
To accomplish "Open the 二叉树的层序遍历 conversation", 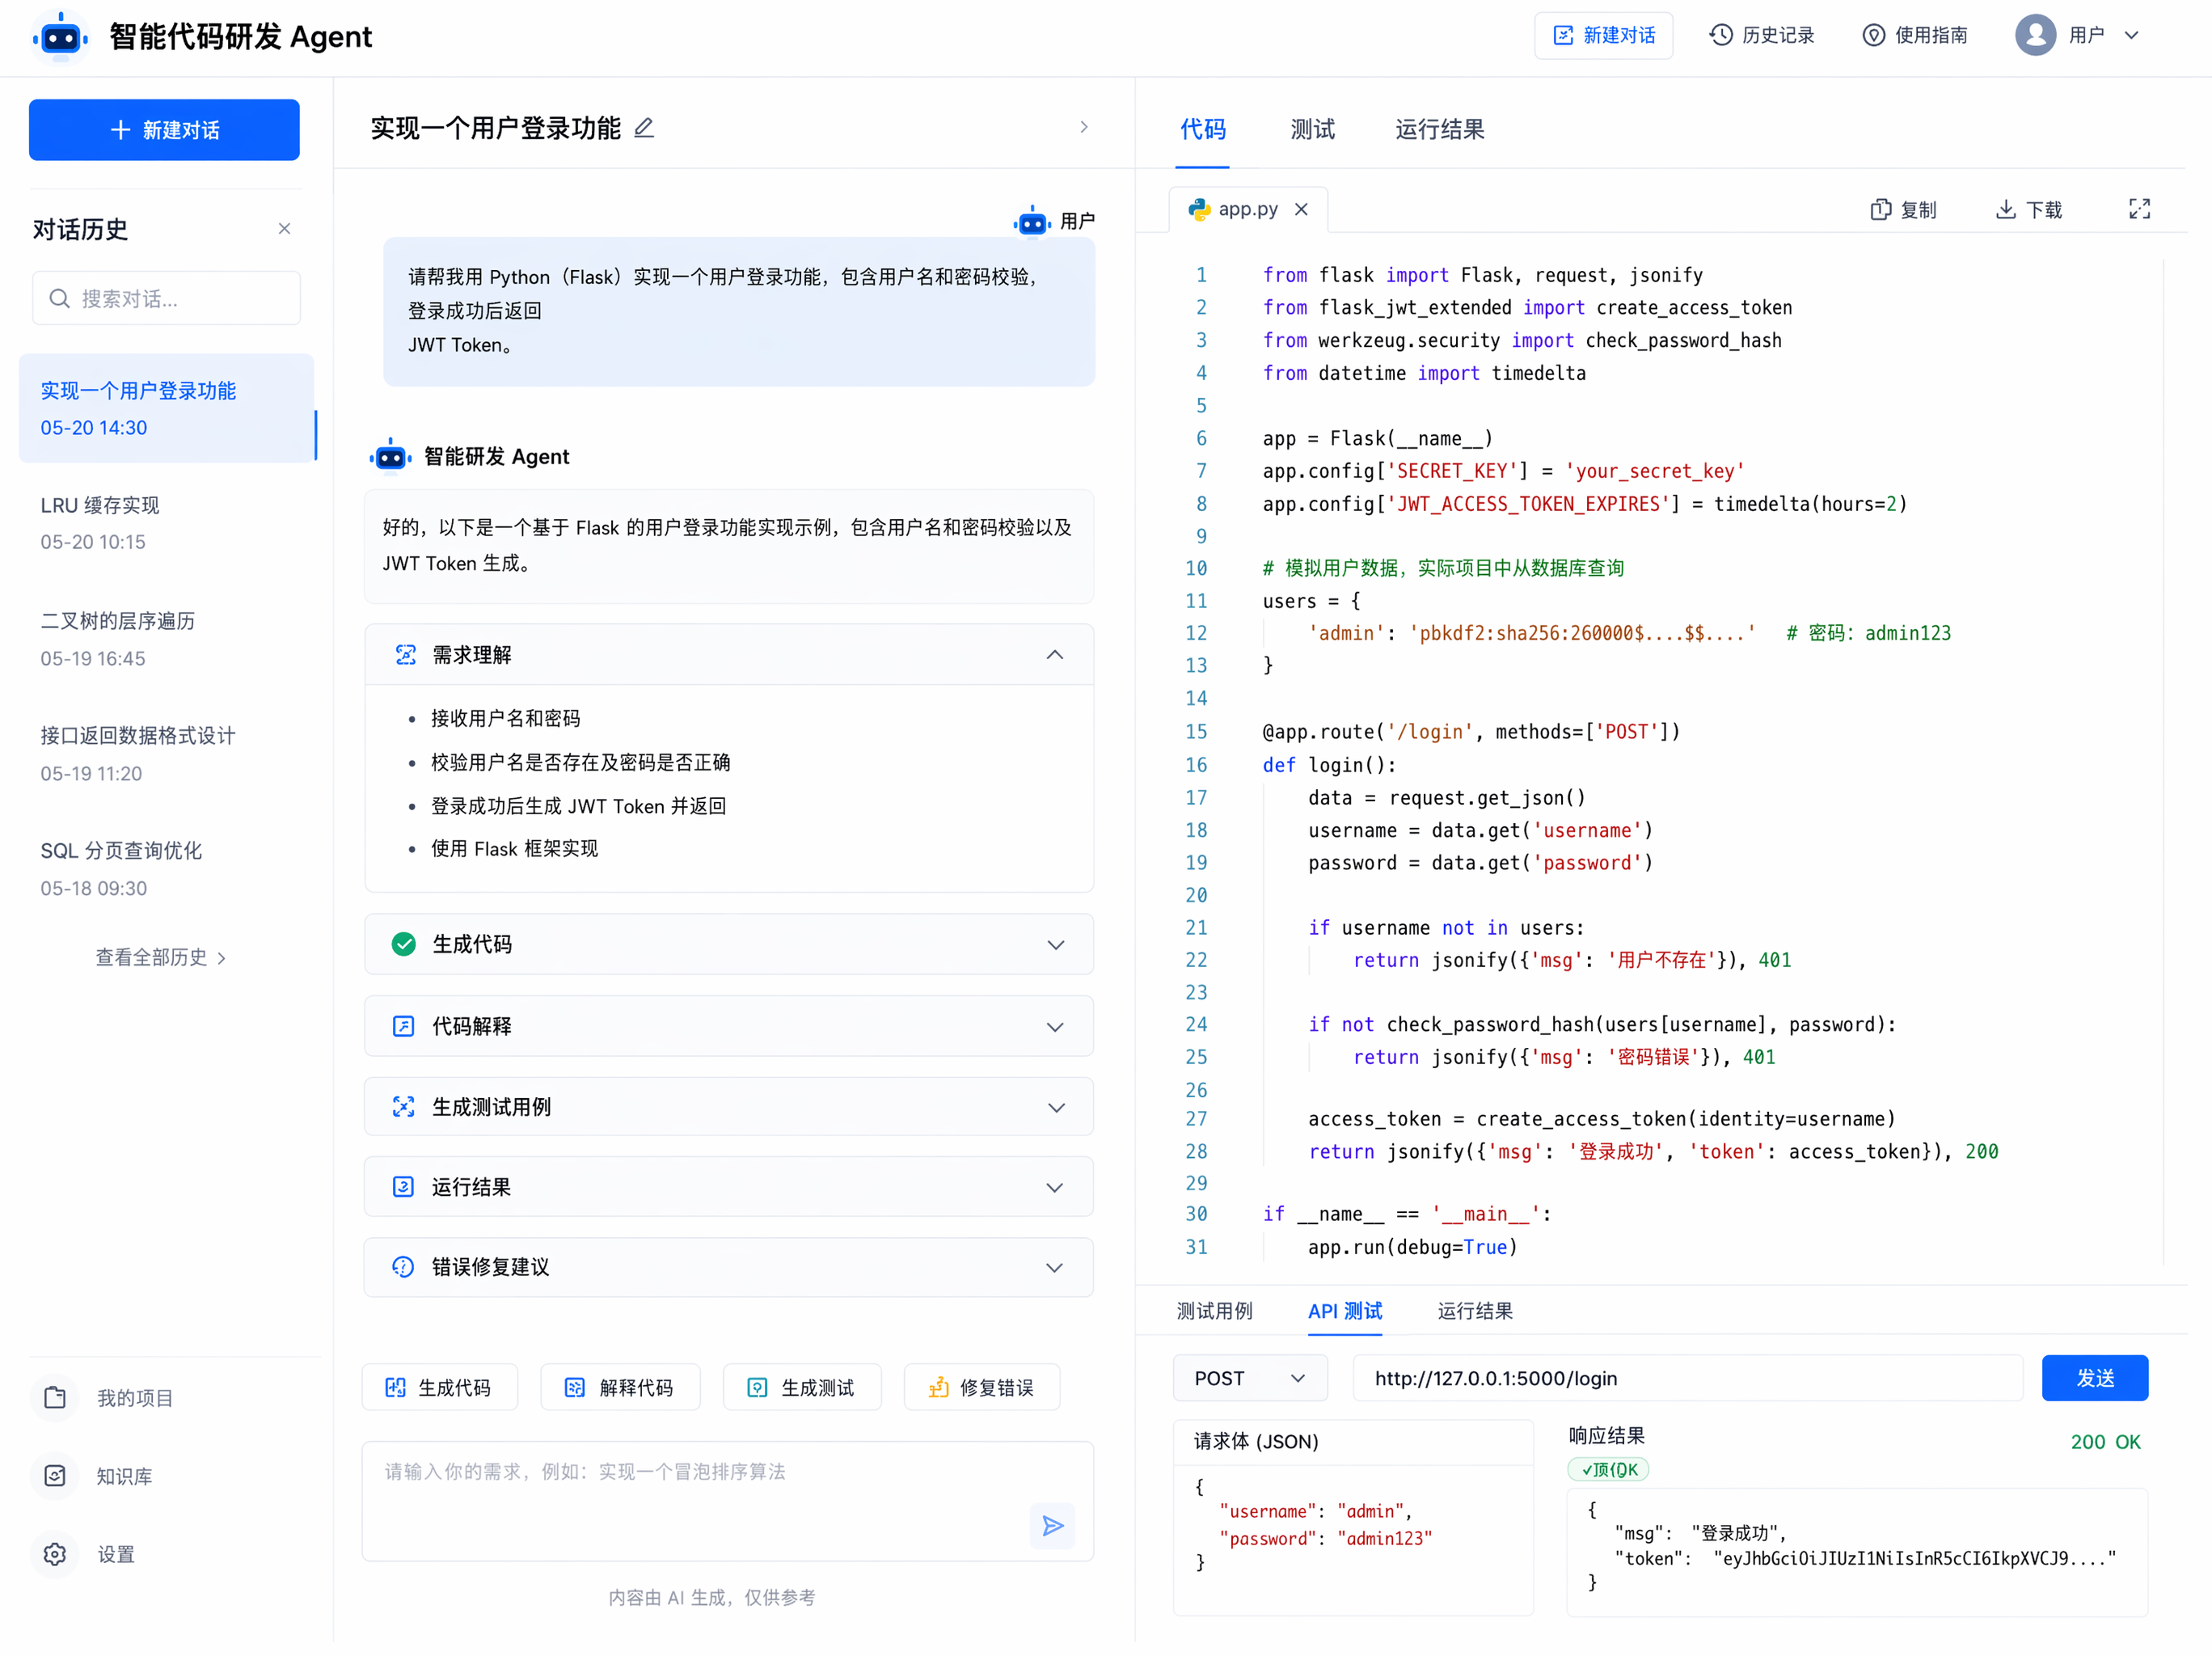I will pyautogui.click(x=166, y=638).
